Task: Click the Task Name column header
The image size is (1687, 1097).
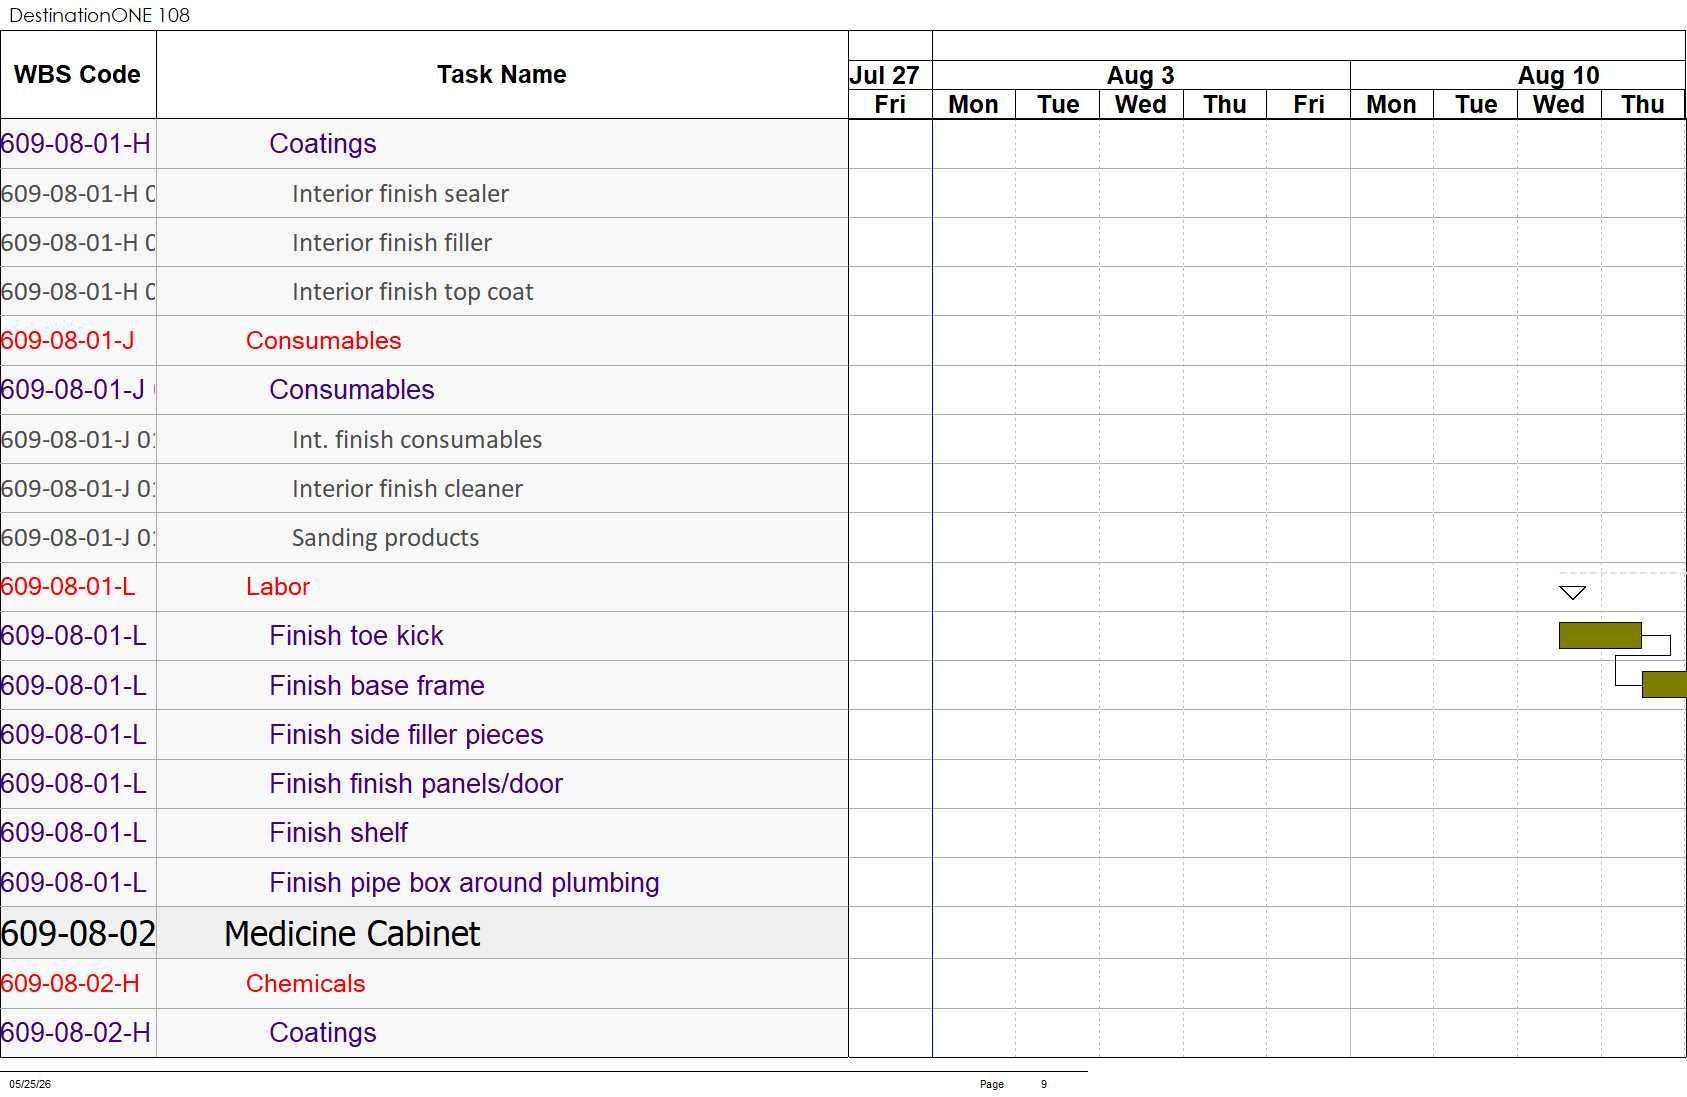Action: coord(502,75)
